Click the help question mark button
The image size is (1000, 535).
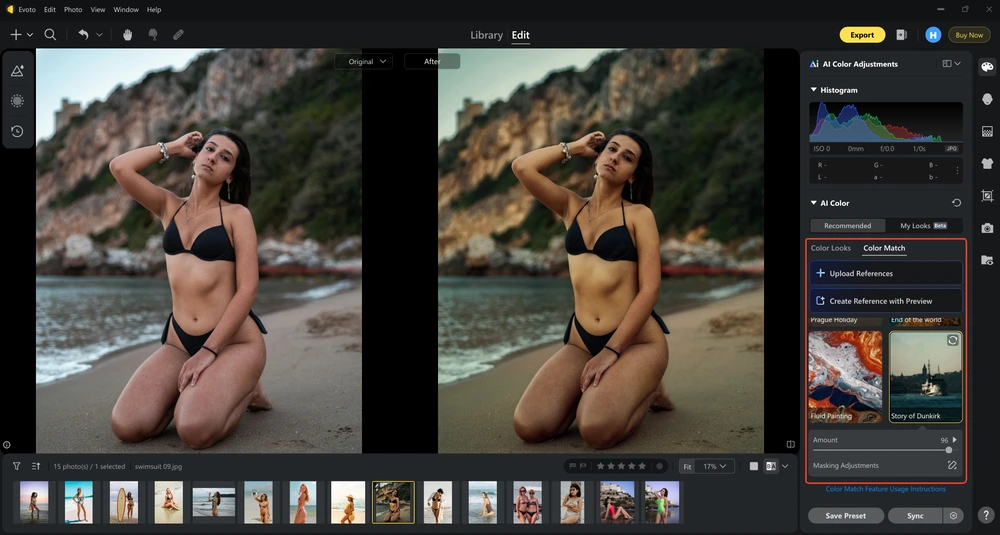tap(986, 515)
